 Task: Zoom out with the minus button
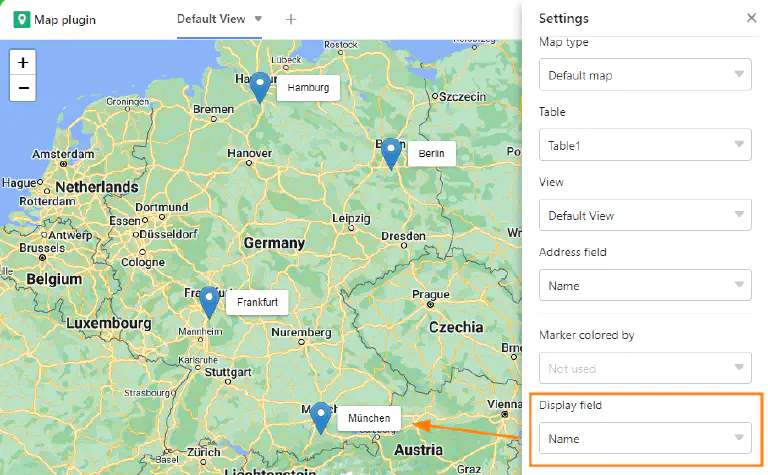pyautogui.click(x=23, y=88)
